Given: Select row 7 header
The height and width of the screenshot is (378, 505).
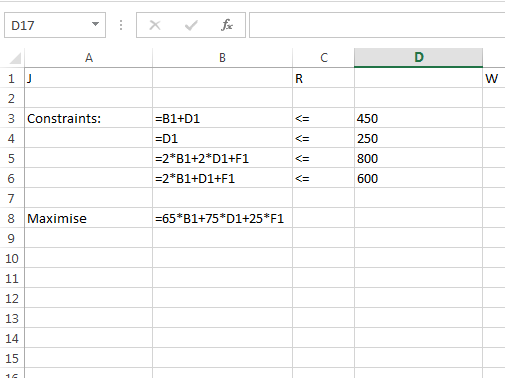Looking at the screenshot, I should [x=12, y=199].
